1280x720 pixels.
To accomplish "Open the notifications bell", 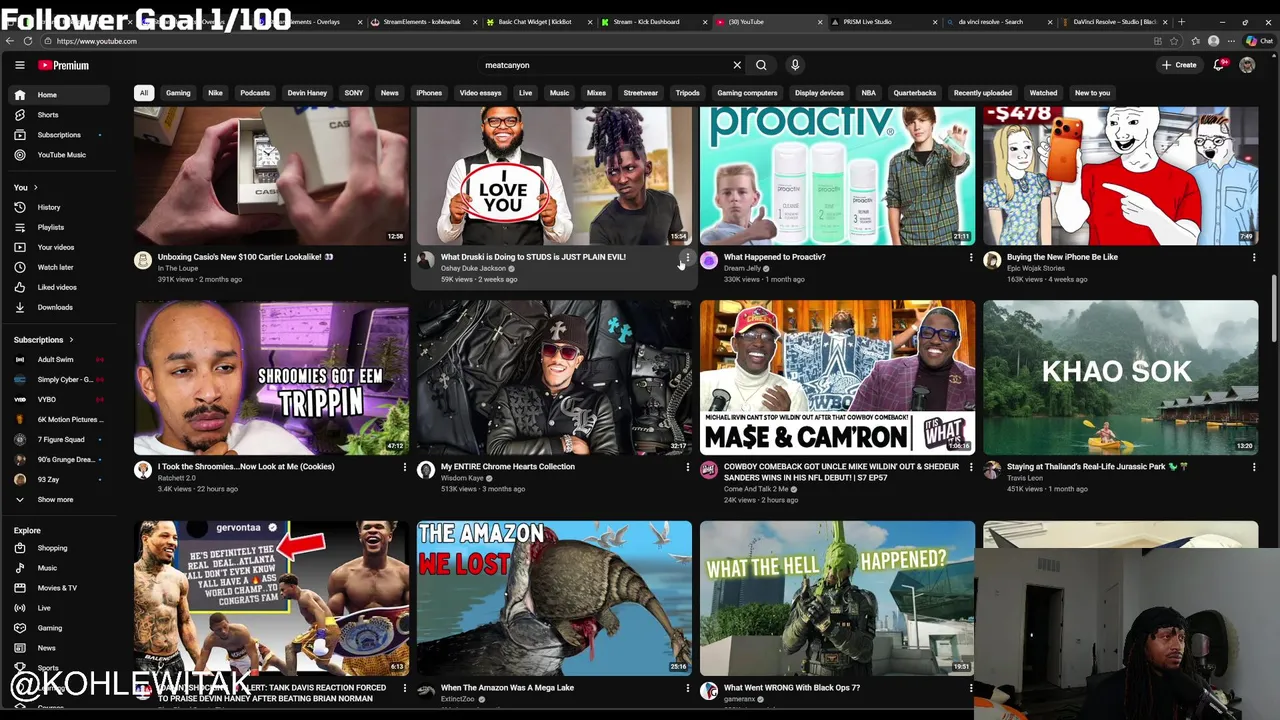I will point(1219,65).
